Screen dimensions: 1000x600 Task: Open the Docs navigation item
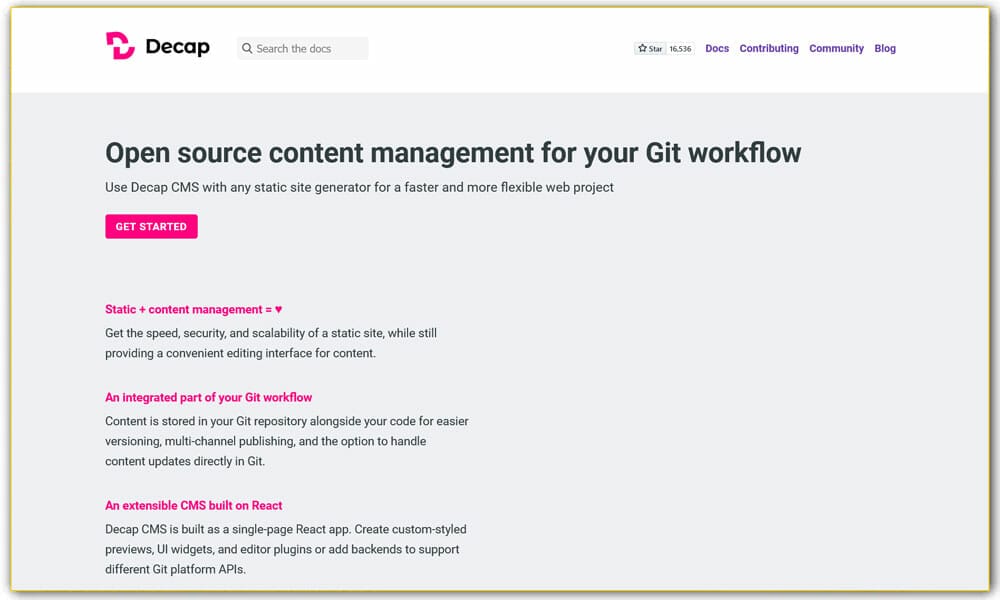click(717, 48)
